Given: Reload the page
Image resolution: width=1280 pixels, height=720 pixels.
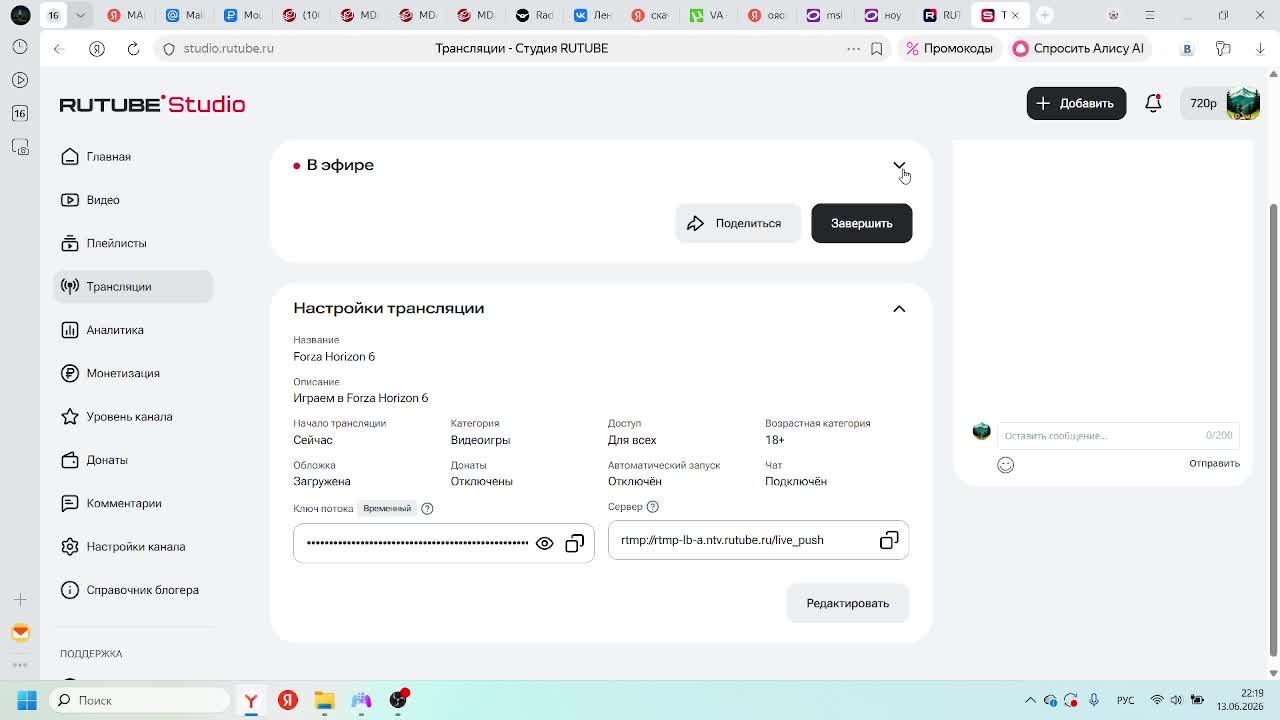Looking at the screenshot, I should pos(133,48).
